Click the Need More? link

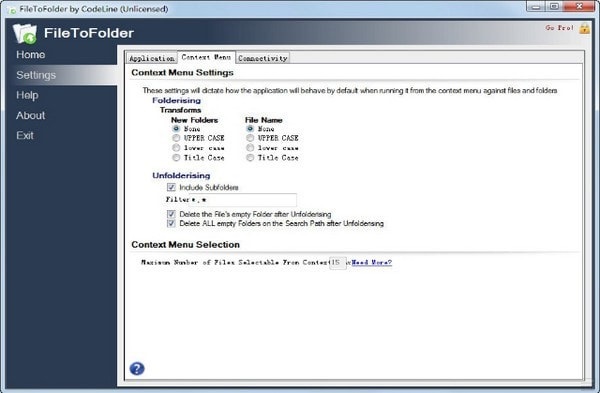(372, 263)
